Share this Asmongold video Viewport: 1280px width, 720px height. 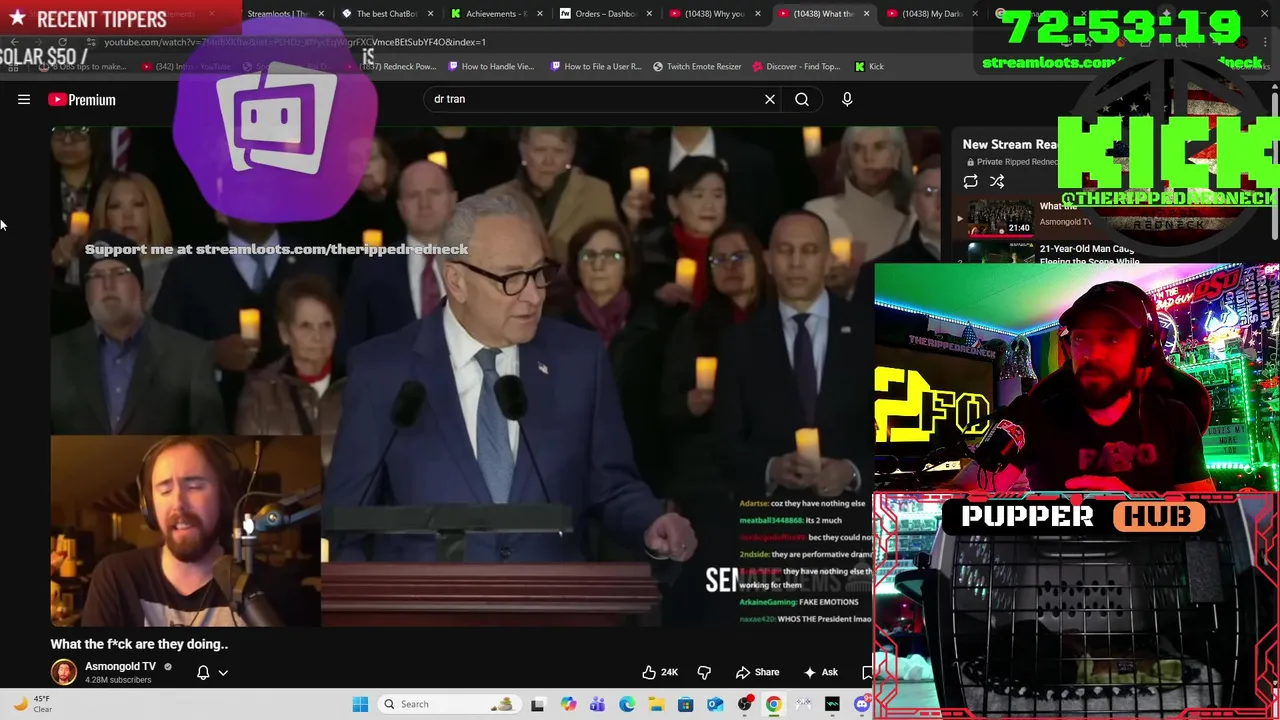(x=757, y=672)
